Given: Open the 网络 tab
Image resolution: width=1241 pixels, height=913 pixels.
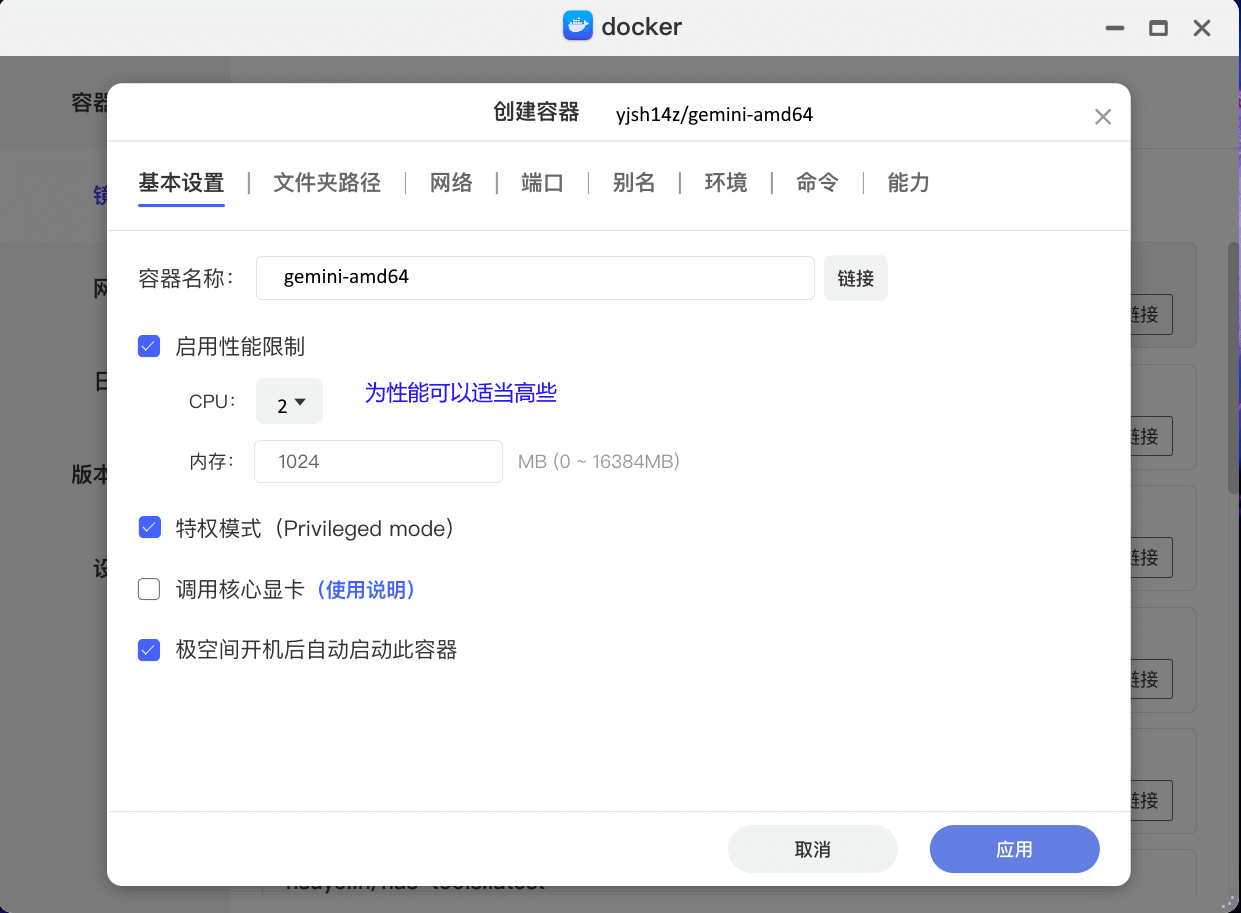Looking at the screenshot, I should pyautogui.click(x=451, y=183).
